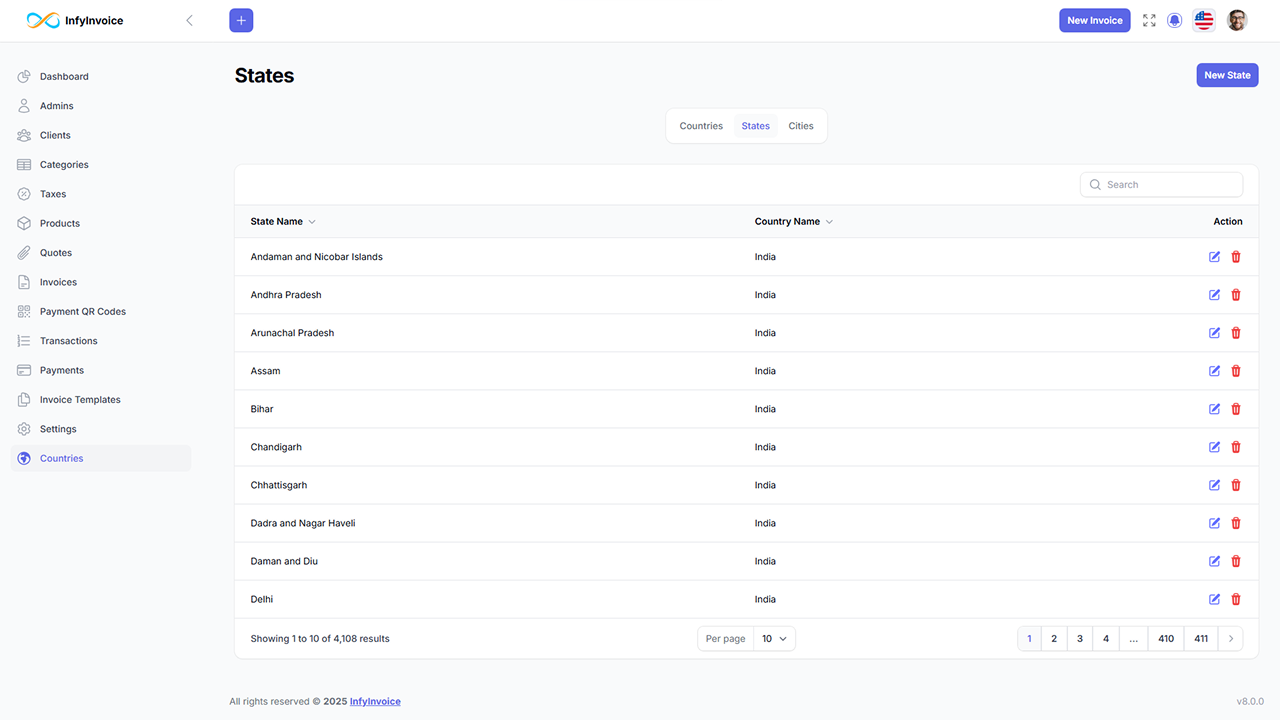This screenshot has width=1280, height=720.
Task: Click the New State button
Action: tap(1227, 75)
